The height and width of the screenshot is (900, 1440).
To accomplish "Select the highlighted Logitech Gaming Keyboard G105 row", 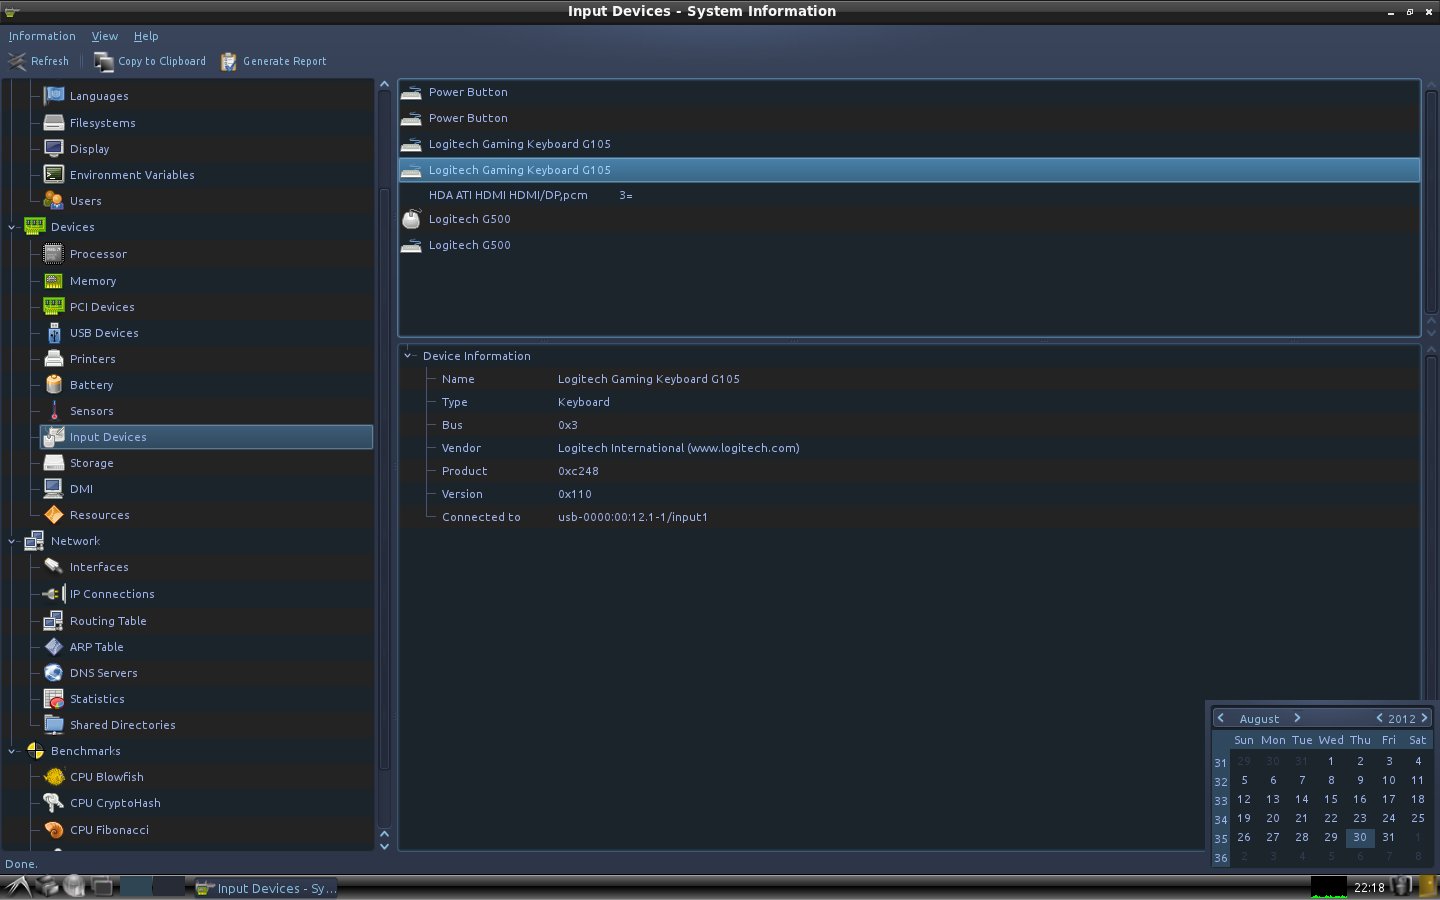I will 909,170.
